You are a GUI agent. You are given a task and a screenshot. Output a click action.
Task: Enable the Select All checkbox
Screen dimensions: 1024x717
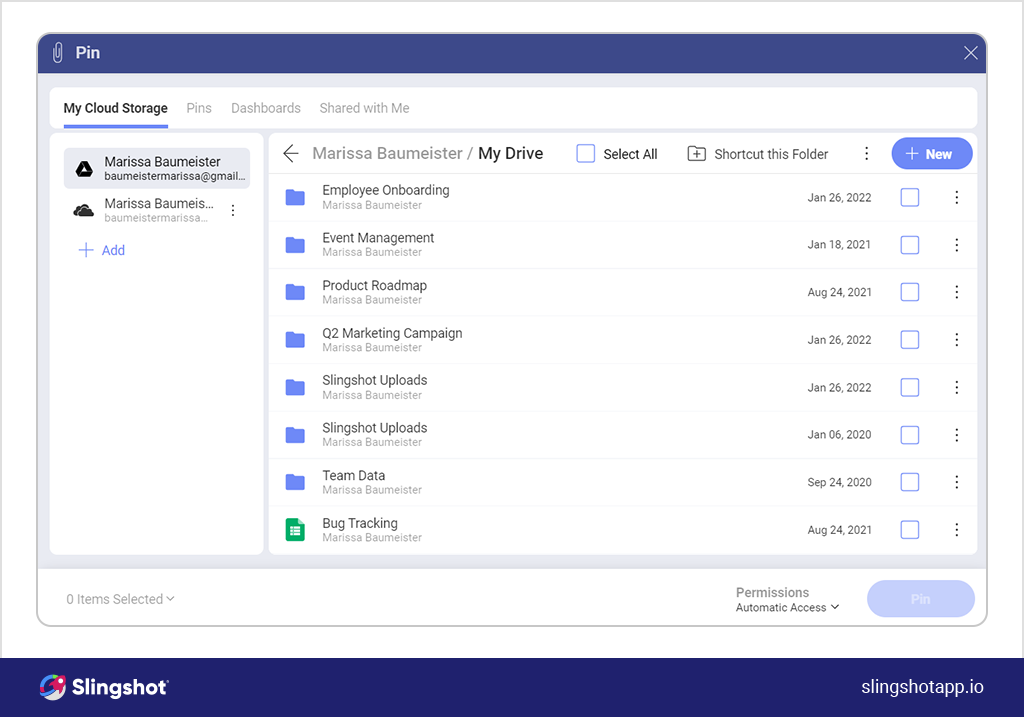(x=585, y=153)
